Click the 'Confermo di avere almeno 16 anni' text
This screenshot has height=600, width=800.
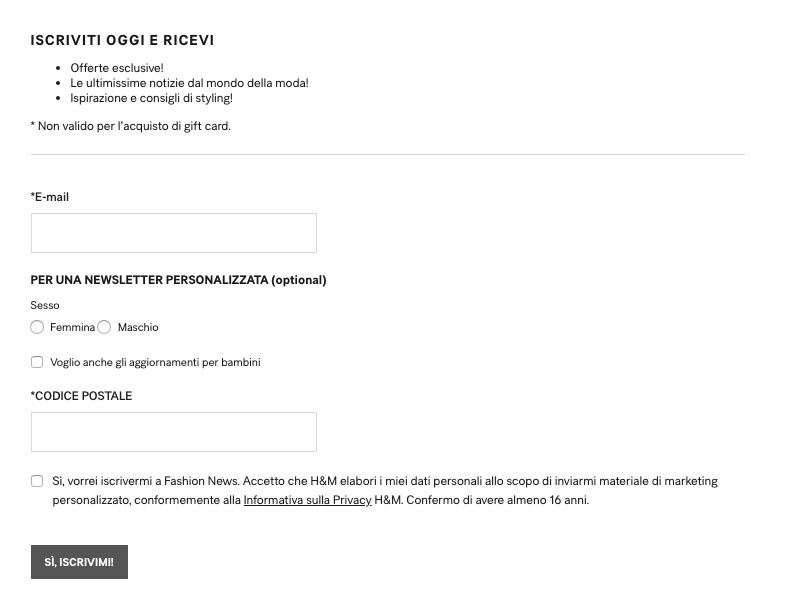click(497, 500)
